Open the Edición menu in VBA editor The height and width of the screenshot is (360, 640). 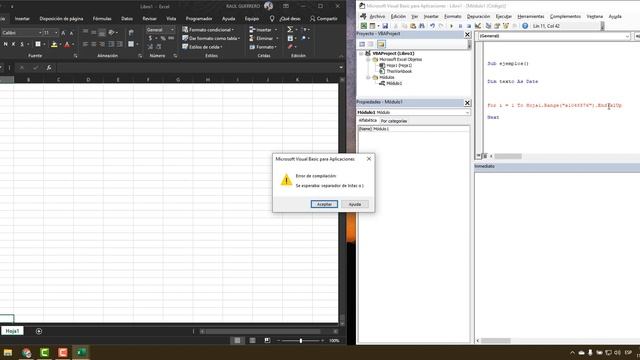click(x=398, y=16)
